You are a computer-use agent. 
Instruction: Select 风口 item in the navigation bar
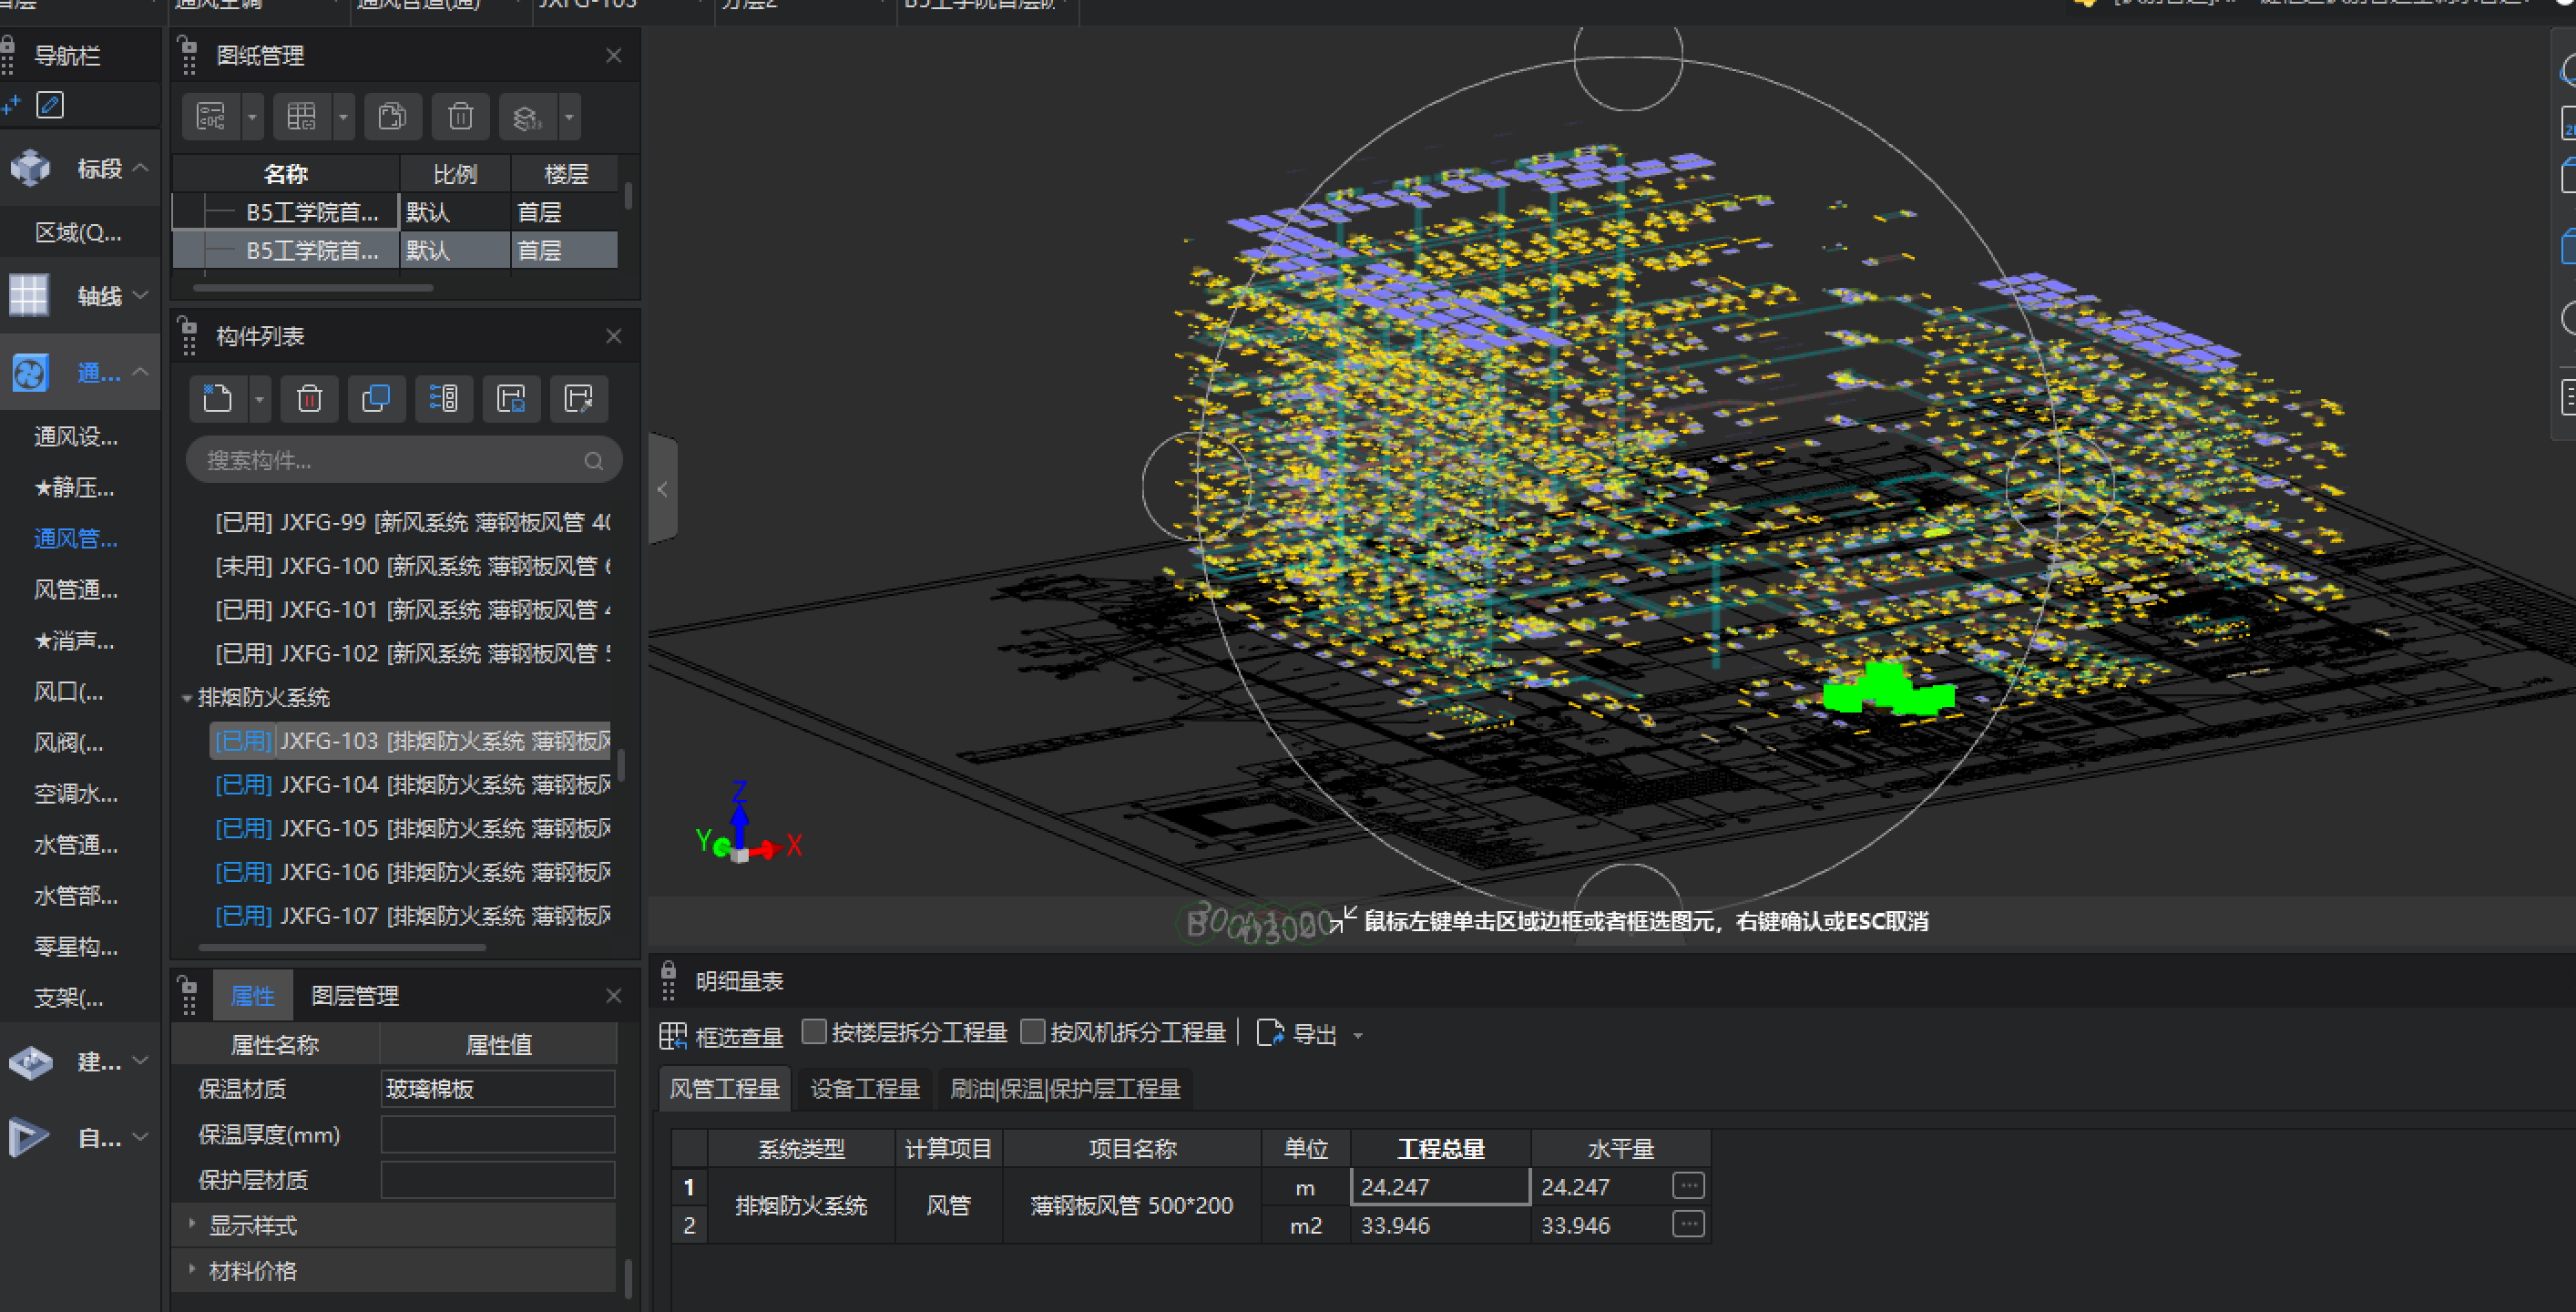point(68,692)
